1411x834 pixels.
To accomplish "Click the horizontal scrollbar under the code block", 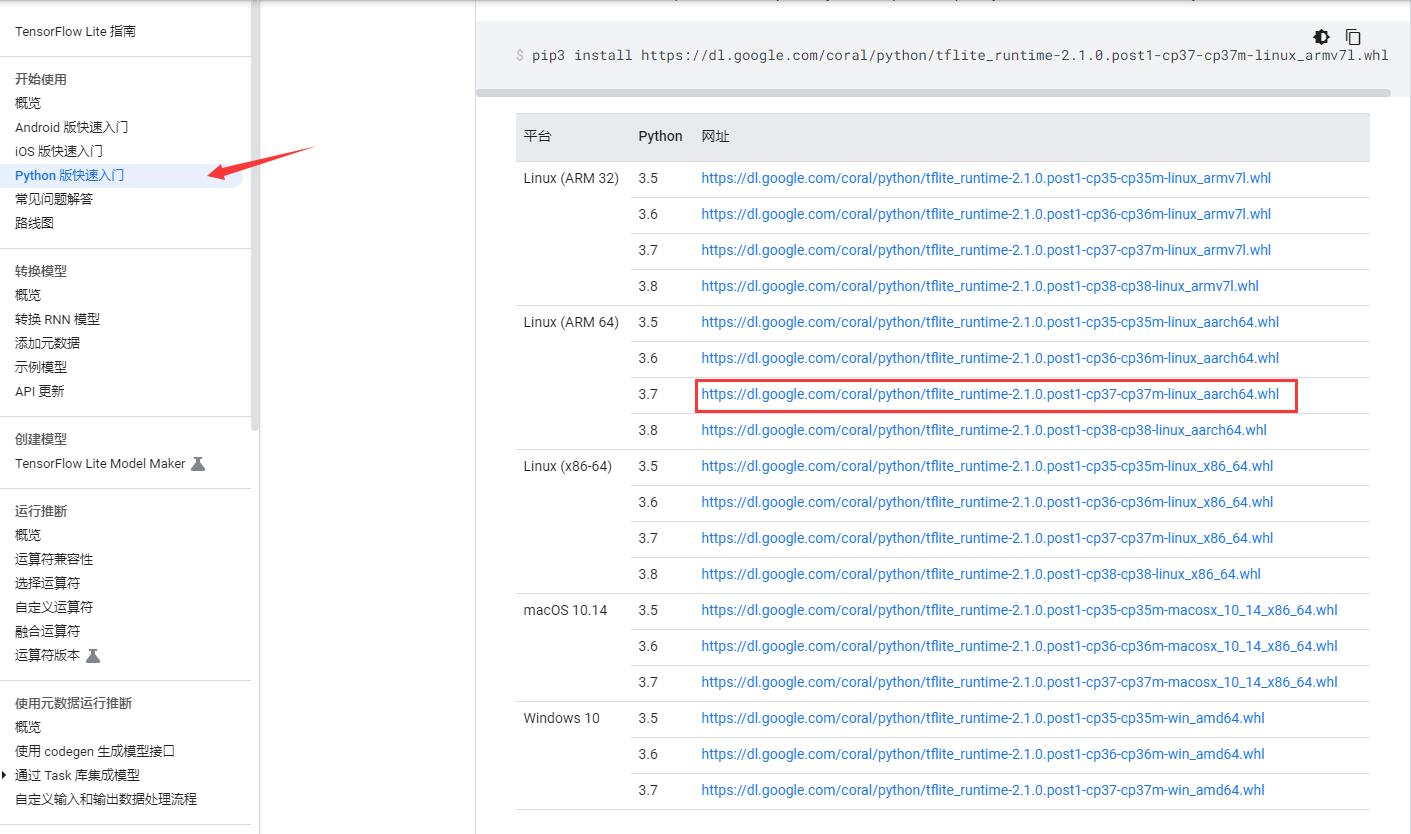I will [933, 93].
